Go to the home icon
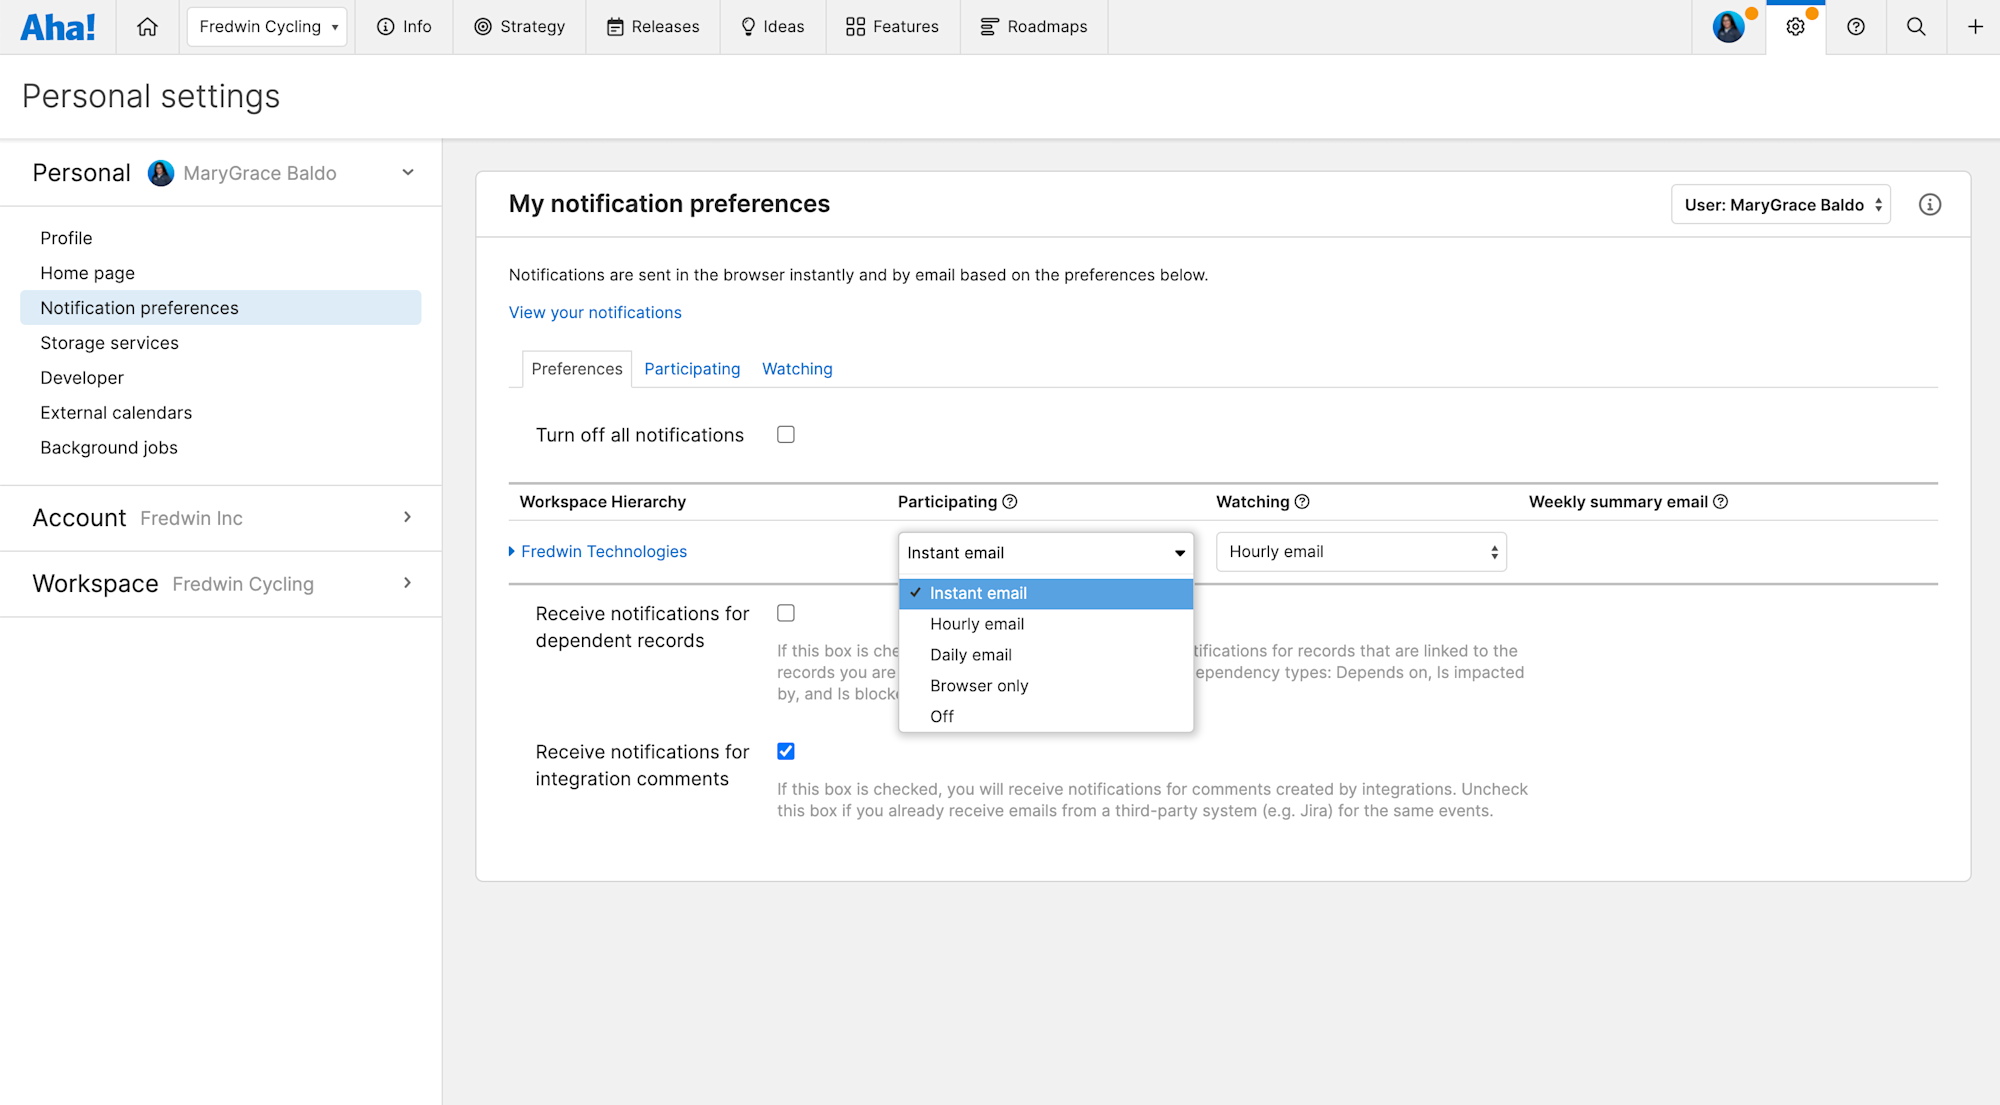The image size is (2000, 1105). click(147, 27)
